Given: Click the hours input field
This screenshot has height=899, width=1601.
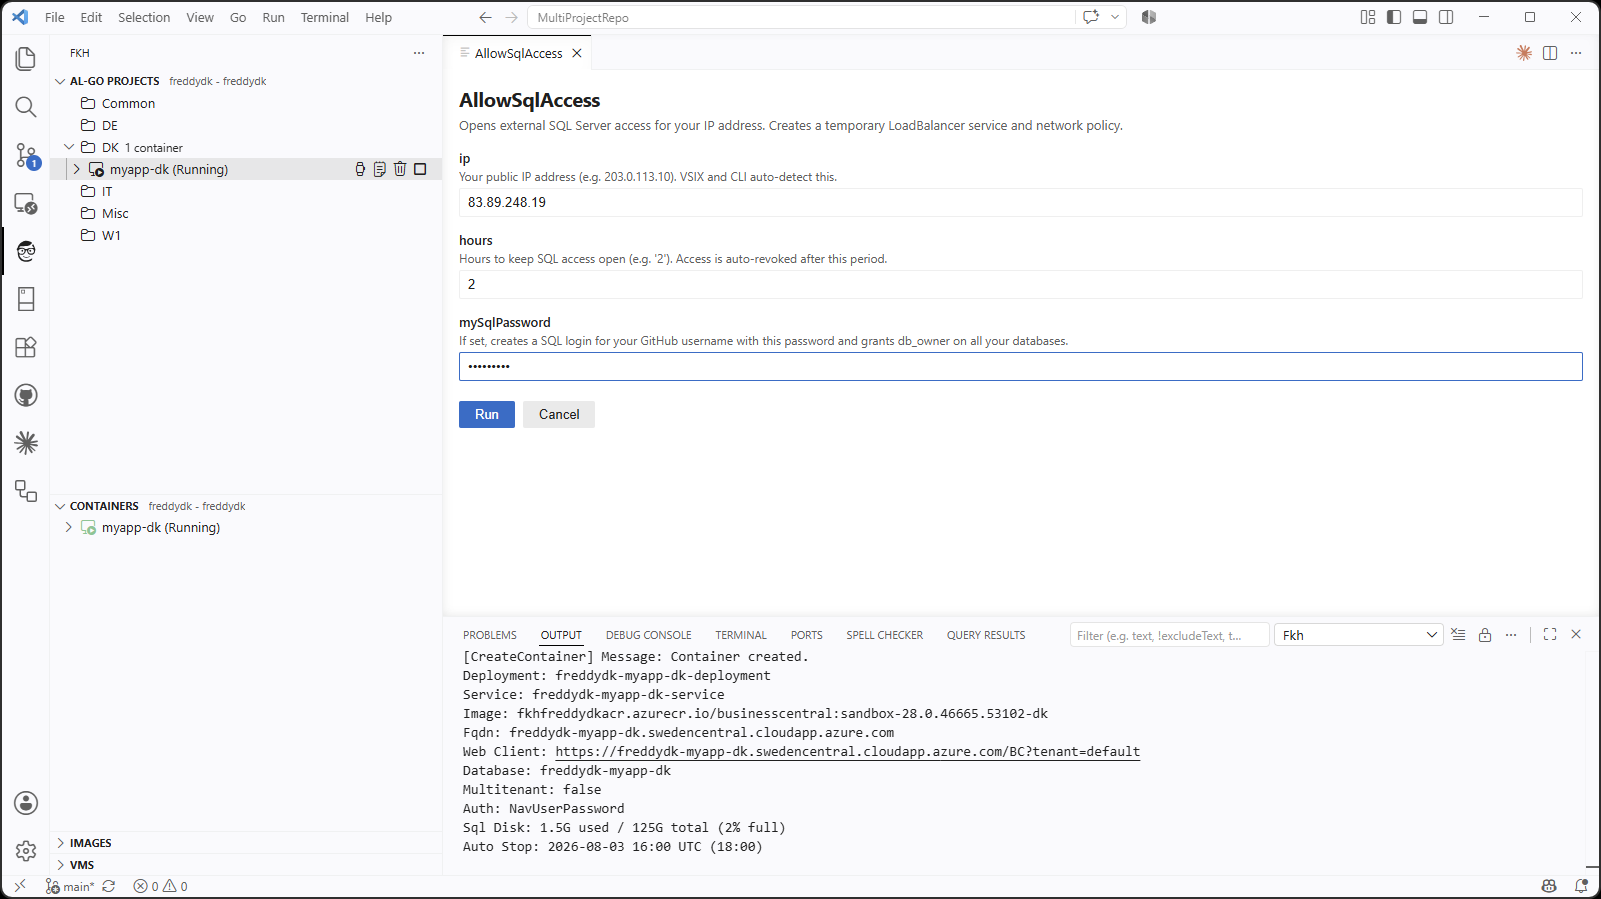Looking at the screenshot, I should (x=1020, y=284).
